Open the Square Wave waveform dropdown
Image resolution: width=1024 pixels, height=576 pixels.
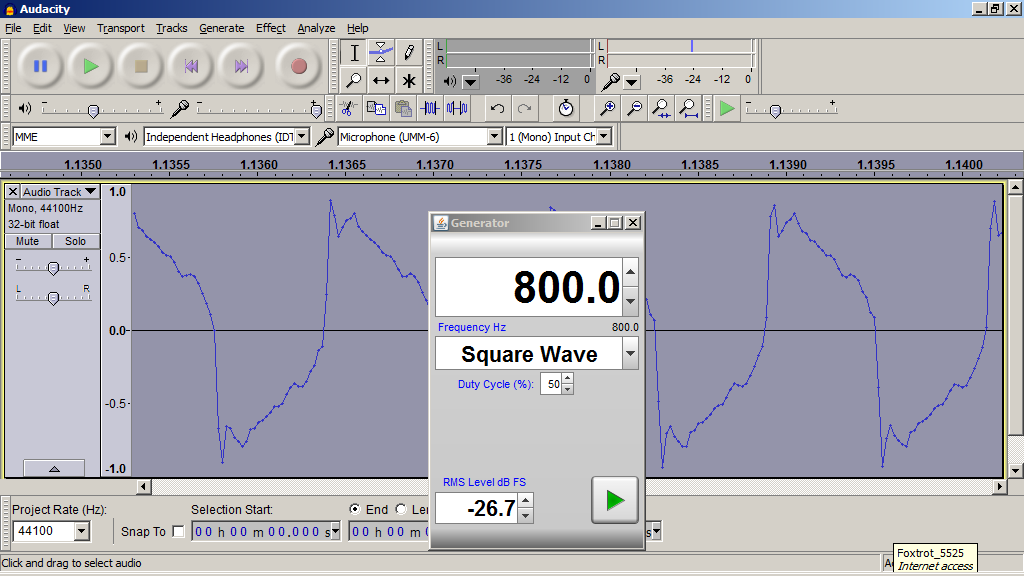[x=630, y=353]
